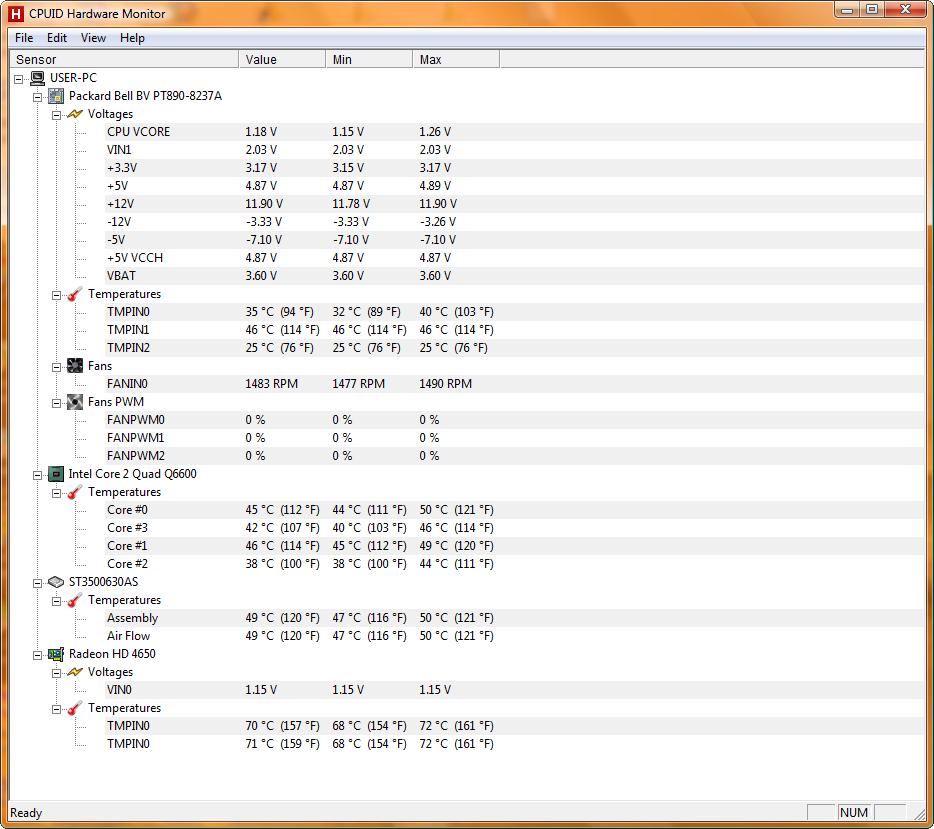Collapse the USER-PC root node
The width and height of the screenshot is (934, 829).
18,79
